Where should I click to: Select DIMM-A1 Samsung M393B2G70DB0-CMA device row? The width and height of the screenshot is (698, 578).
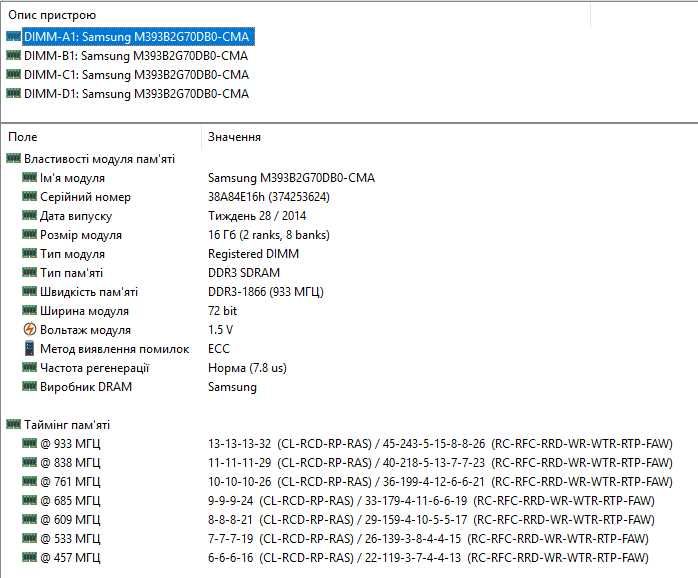click(138, 37)
